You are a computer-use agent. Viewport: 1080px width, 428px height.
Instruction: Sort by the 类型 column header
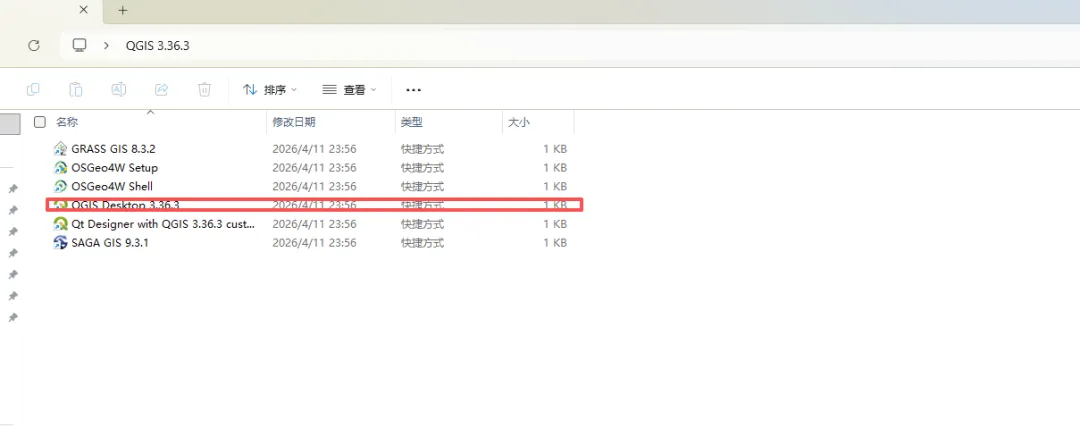(412, 122)
